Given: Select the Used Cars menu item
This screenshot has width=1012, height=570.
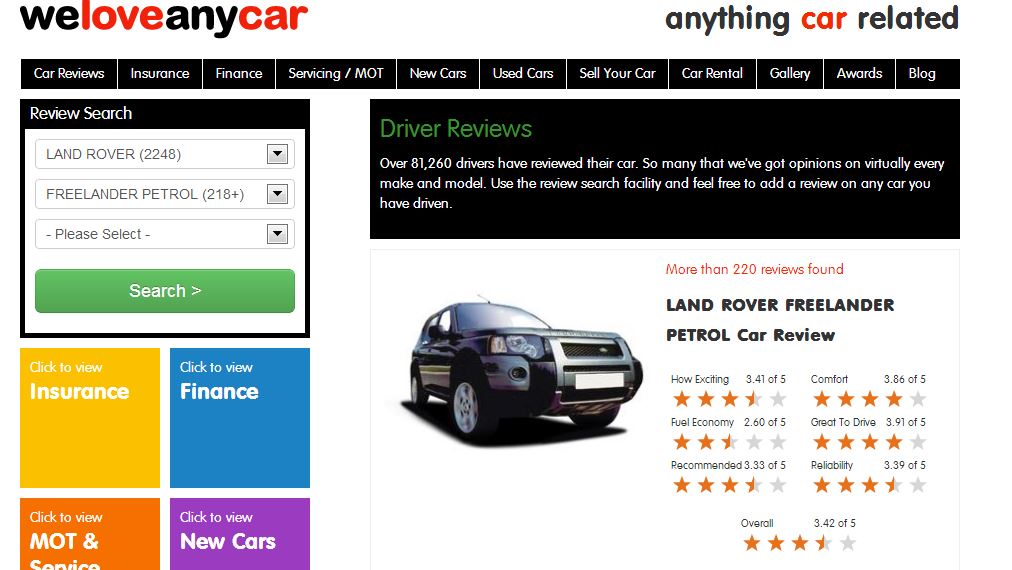Looking at the screenshot, I should point(523,74).
